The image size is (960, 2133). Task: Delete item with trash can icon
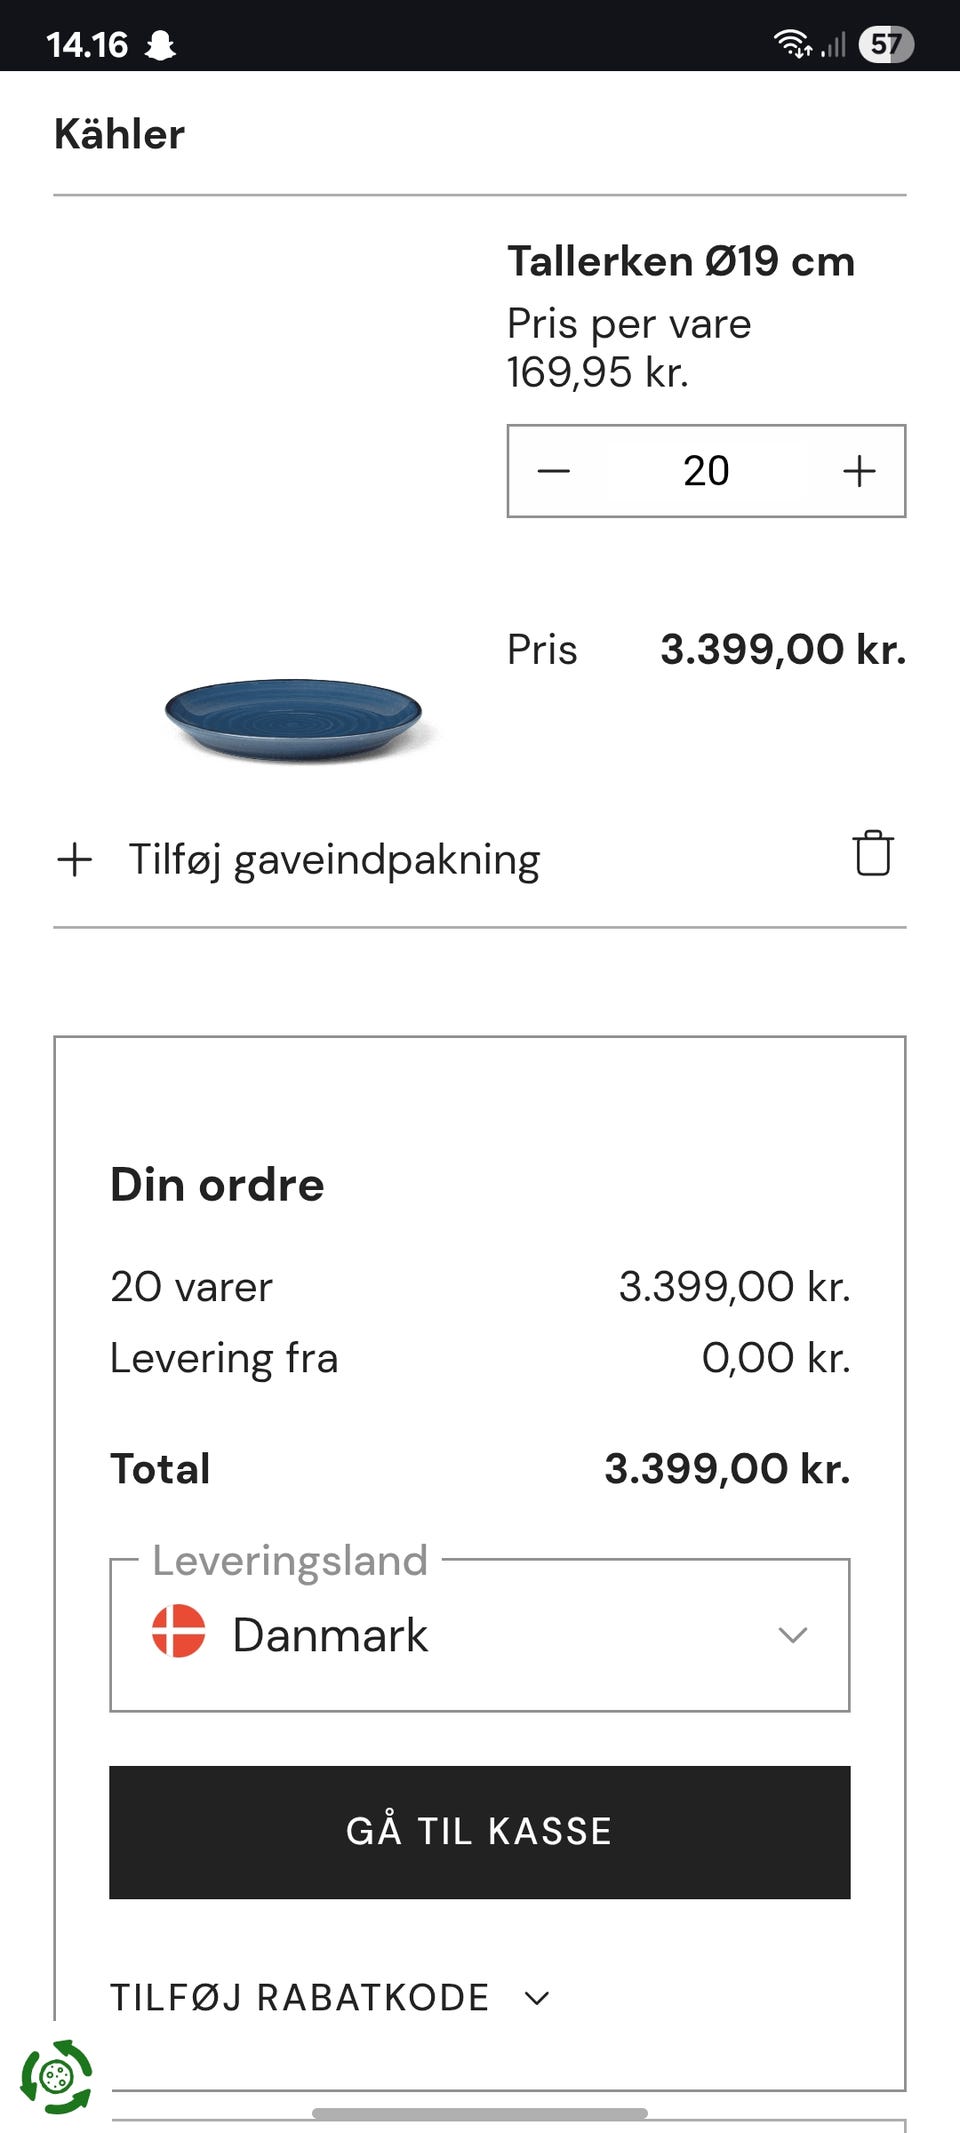point(873,854)
